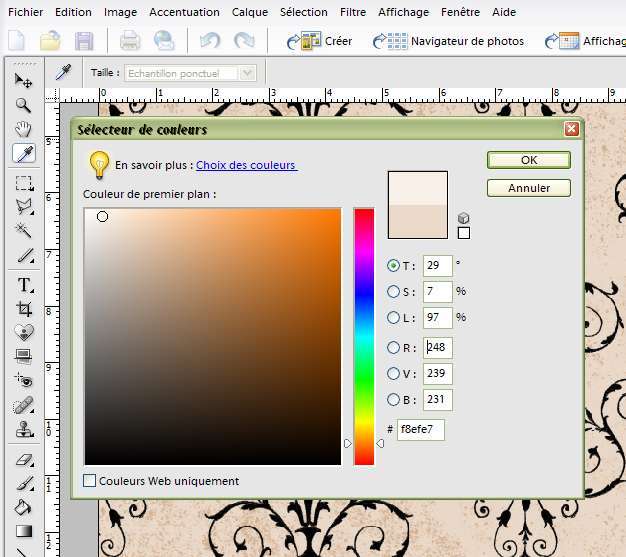Select the Gradient tool
The height and width of the screenshot is (557, 626).
point(24,531)
